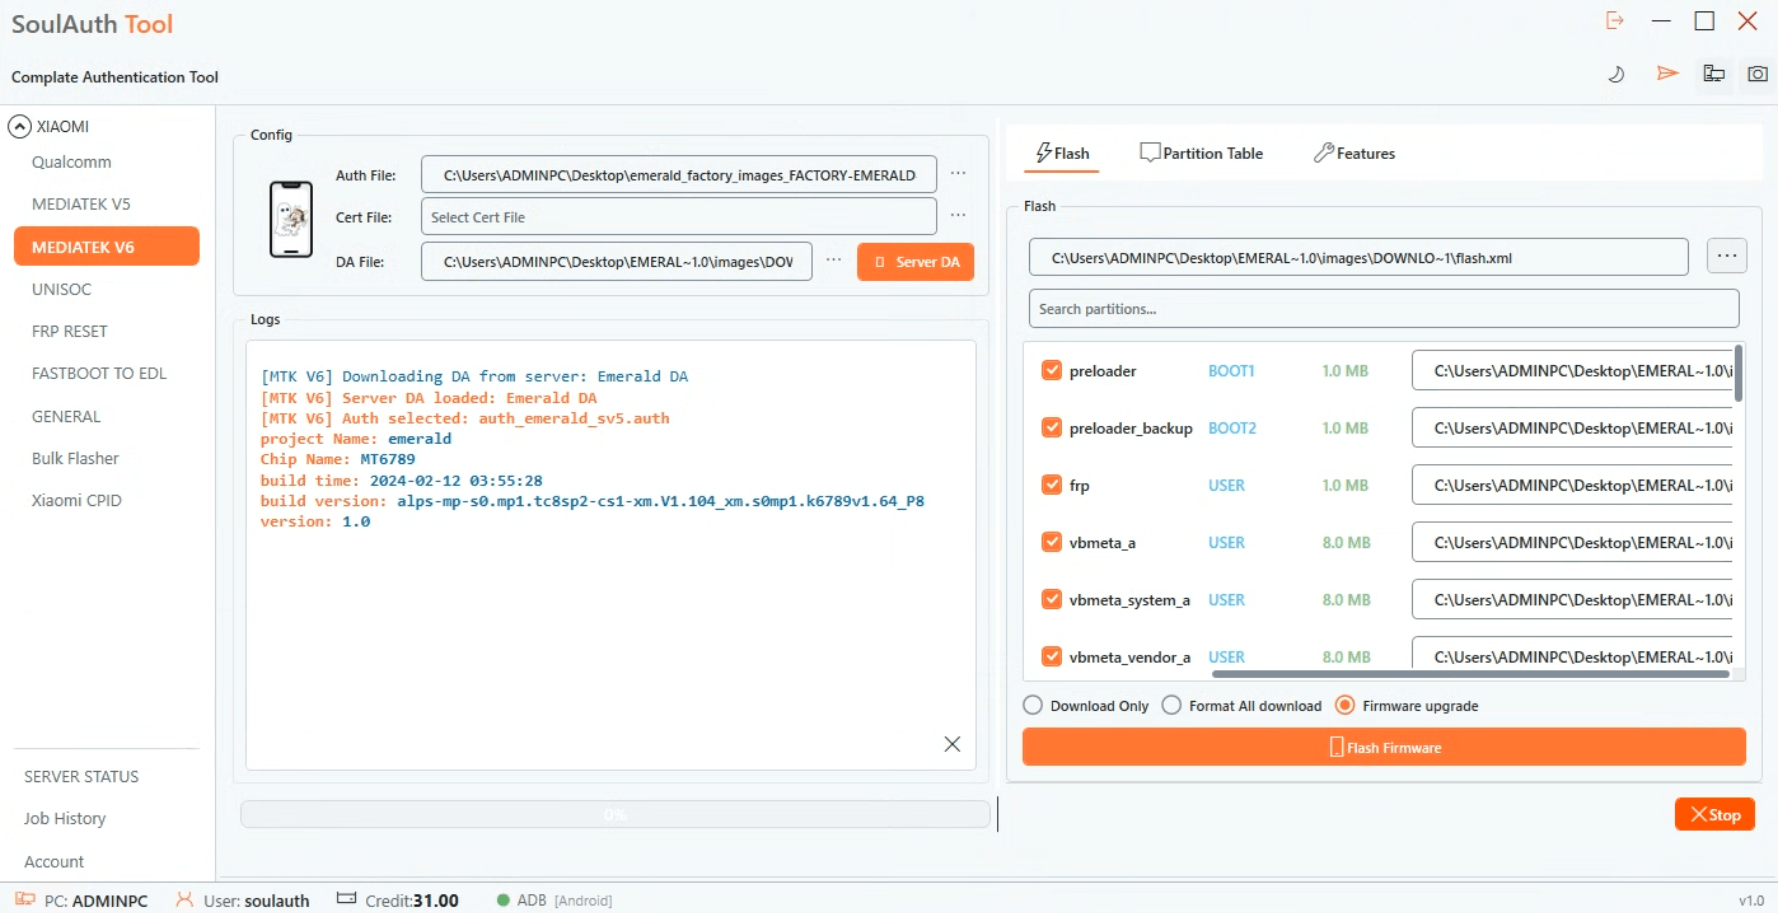Click the BOOT2 region label for preloader_backup
1778x913 pixels.
[x=1232, y=427]
